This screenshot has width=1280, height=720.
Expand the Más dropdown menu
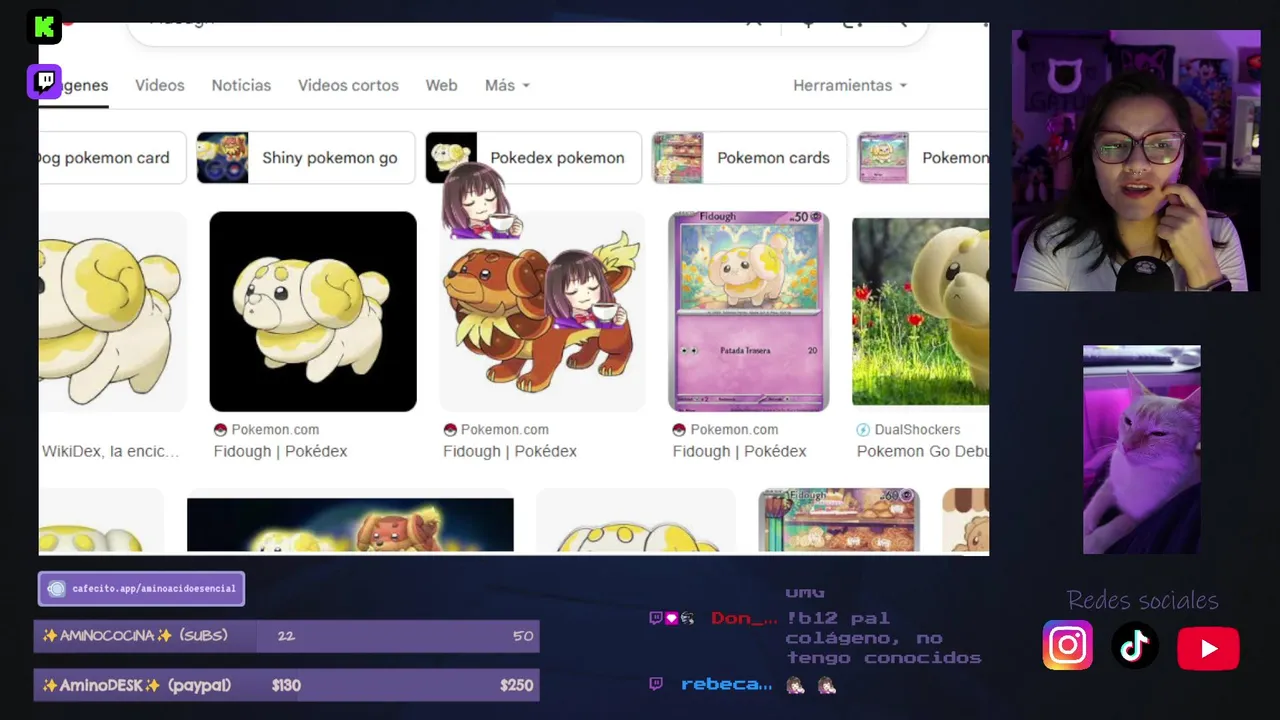pyautogui.click(x=507, y=85)
